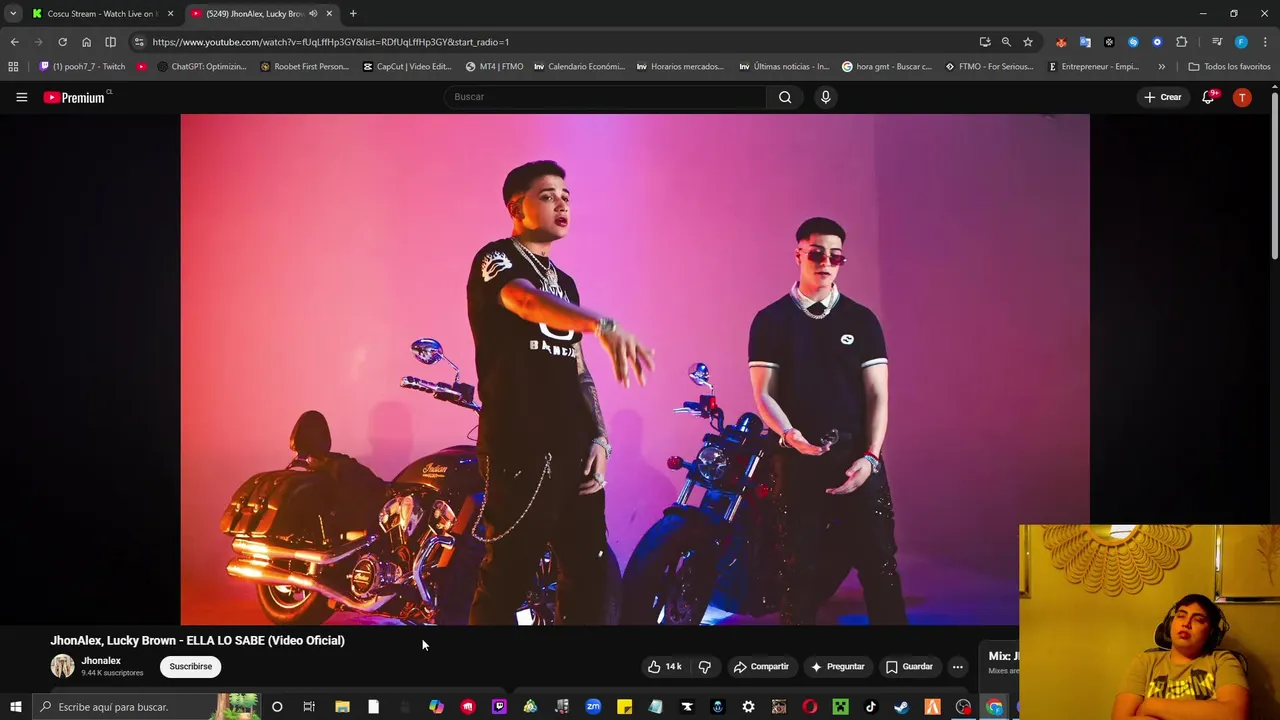Open a new browser tab
This screenshot has height=720, width=1280.
coord(353,14)
